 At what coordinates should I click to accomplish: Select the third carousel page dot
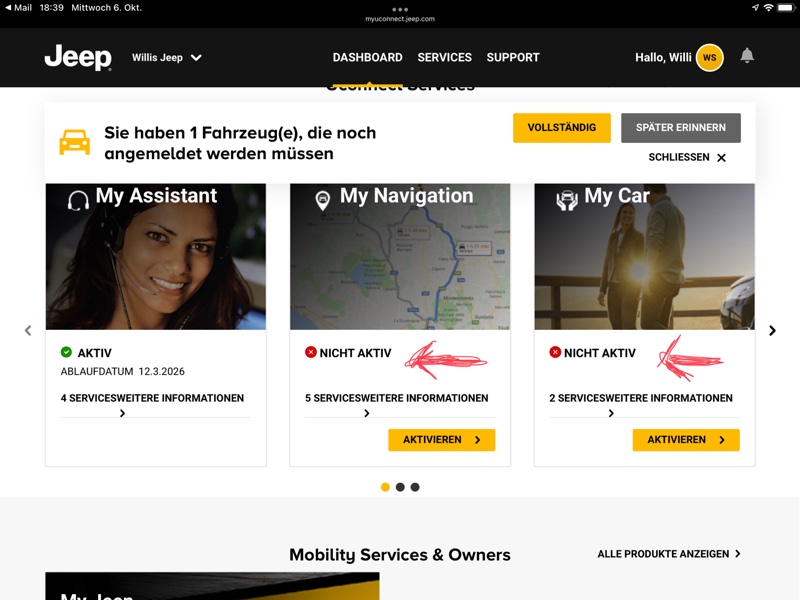coord(415,487)
